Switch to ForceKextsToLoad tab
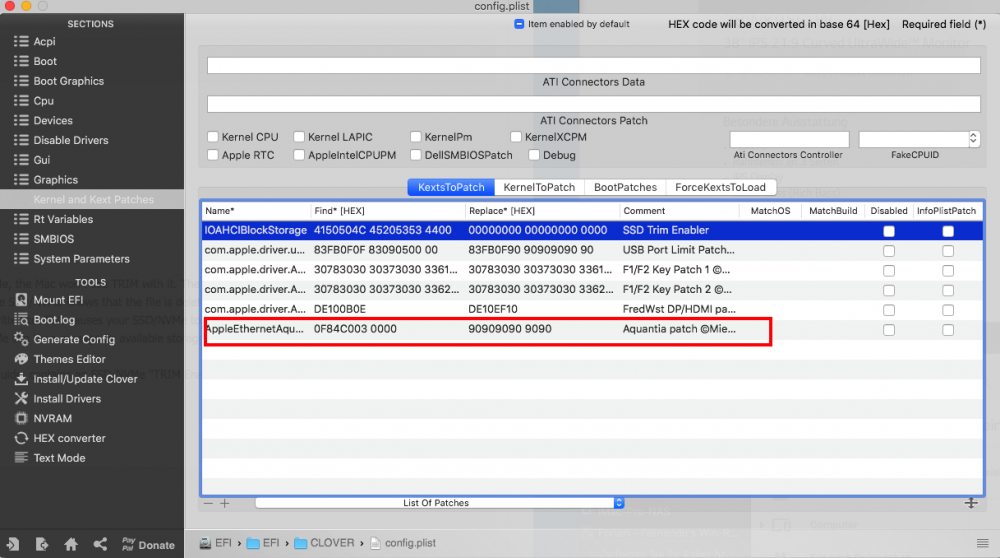 (x=720, y=187)
